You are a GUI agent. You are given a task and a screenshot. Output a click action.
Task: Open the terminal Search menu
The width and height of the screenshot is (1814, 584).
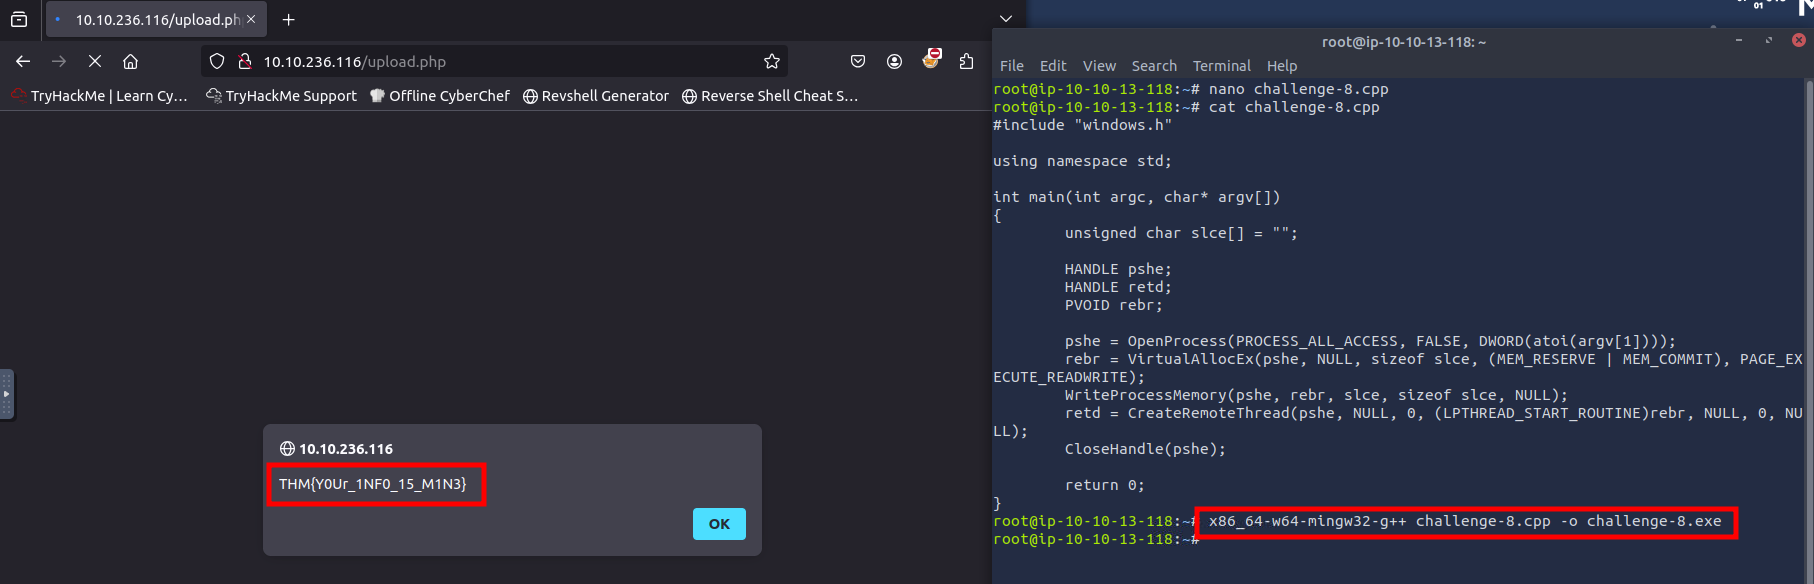point(1154,66)
